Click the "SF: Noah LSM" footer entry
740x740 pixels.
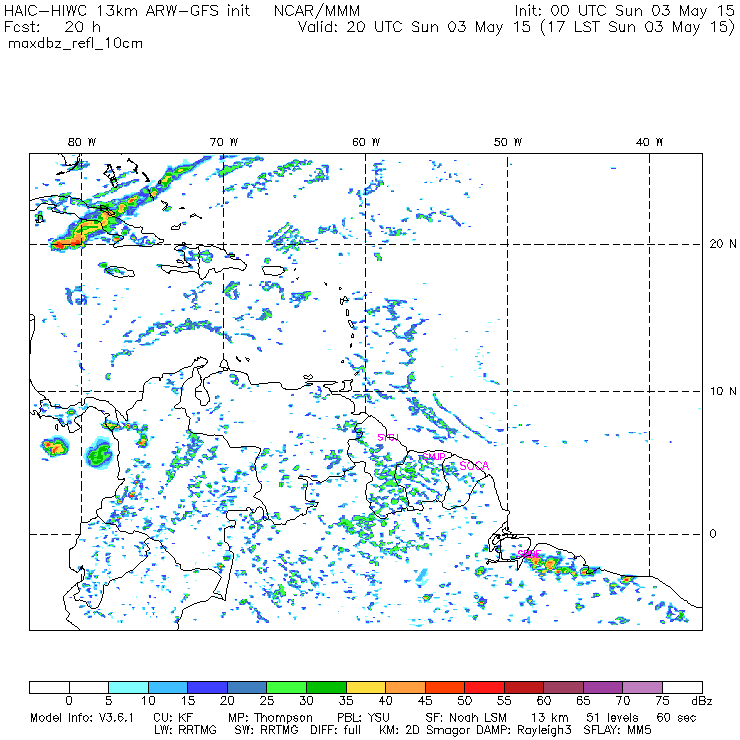pyautogui.click(x=466, y=718)
